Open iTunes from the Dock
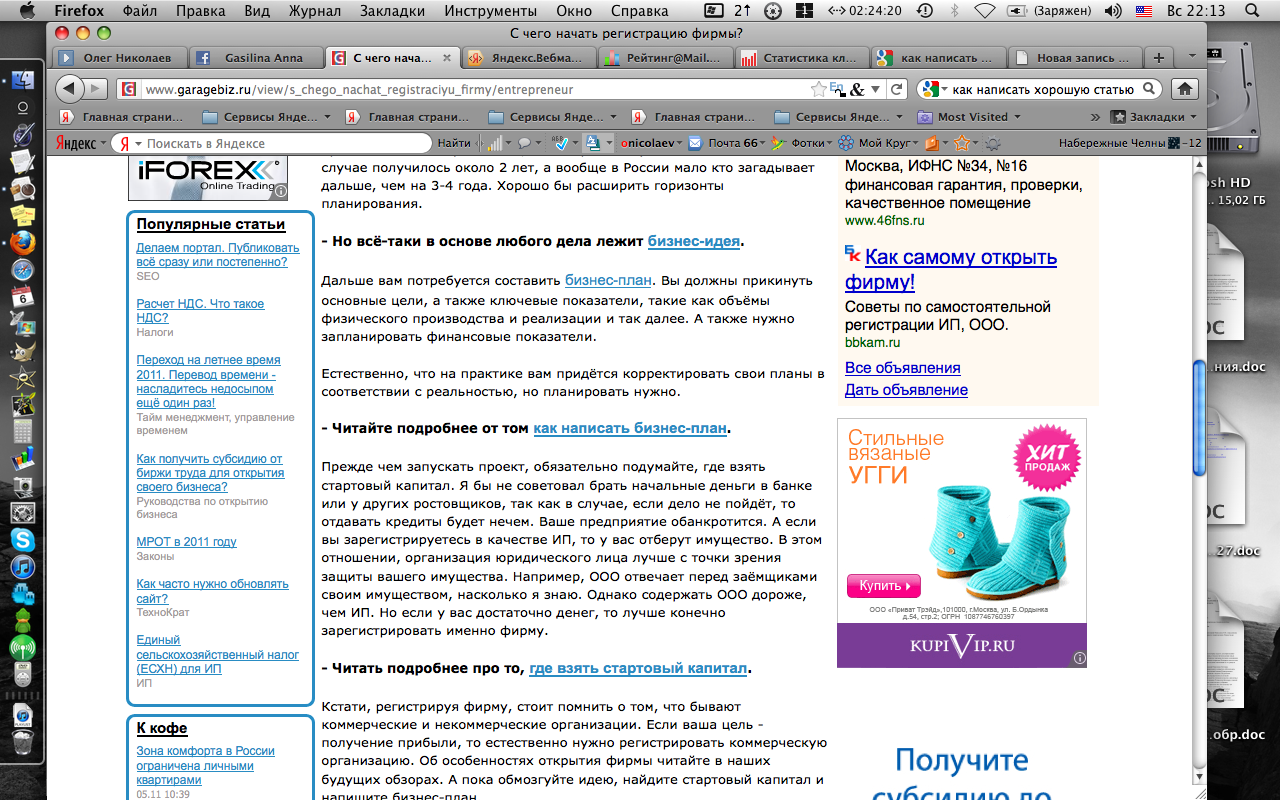 [23, 567]
